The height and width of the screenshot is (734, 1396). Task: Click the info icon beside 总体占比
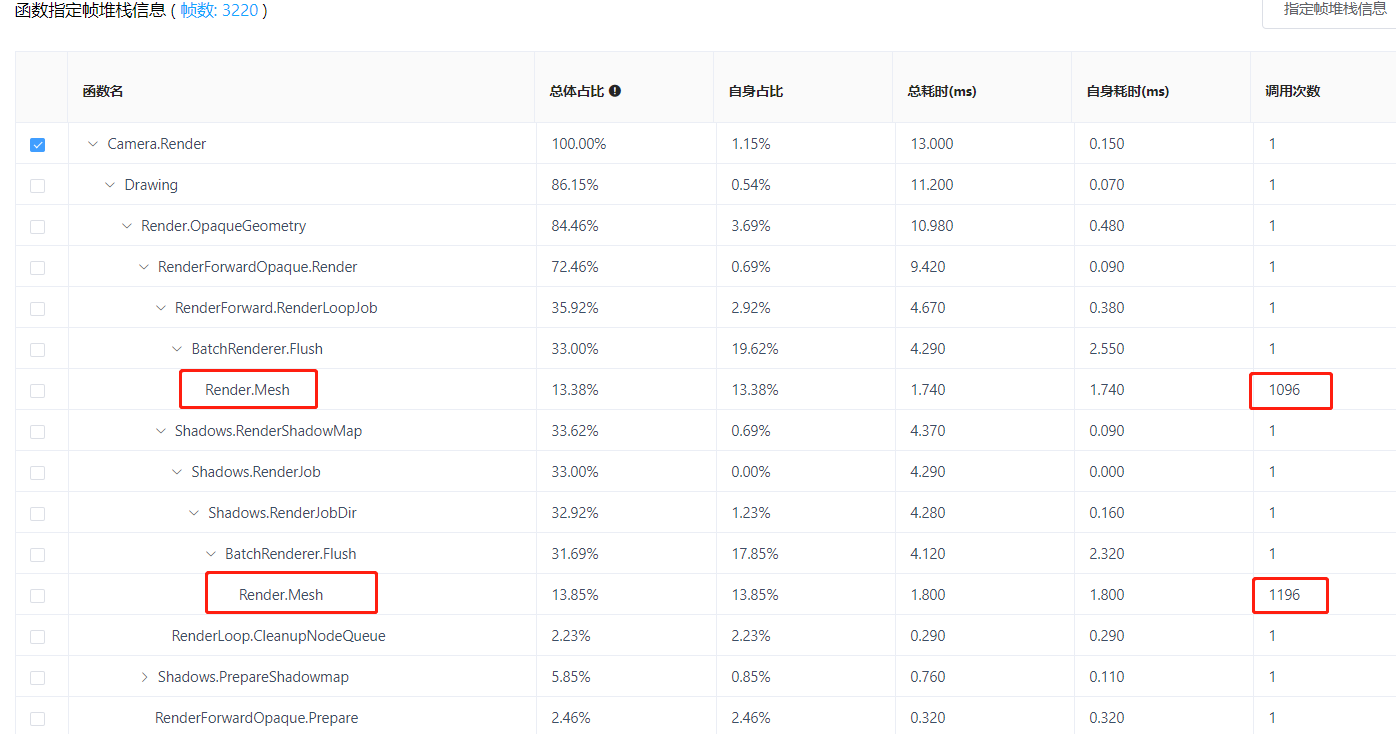click(x=615, y=91)
